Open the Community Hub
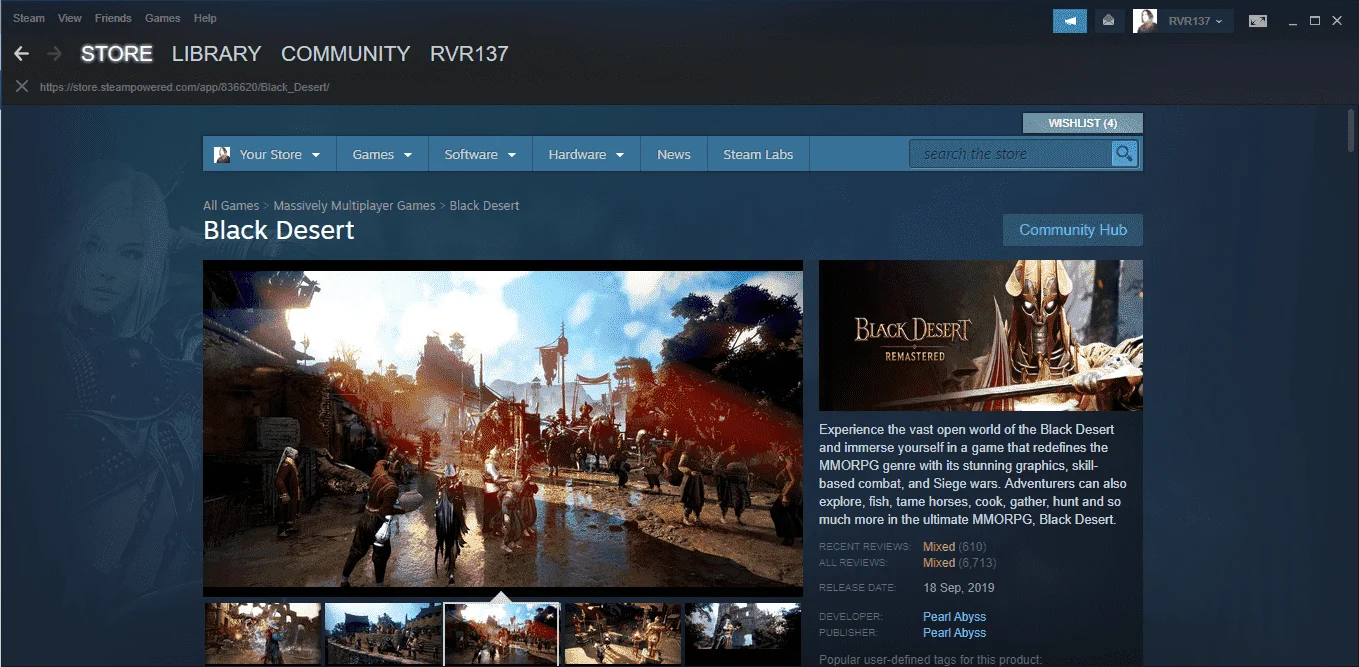Screen dimensions: 1359x667 coord(1073,230)
